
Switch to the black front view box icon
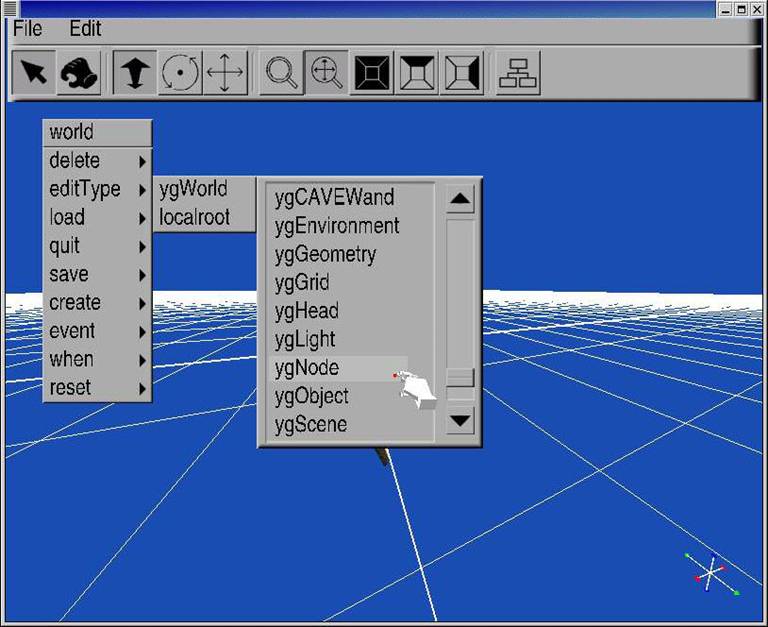point(372,72)
